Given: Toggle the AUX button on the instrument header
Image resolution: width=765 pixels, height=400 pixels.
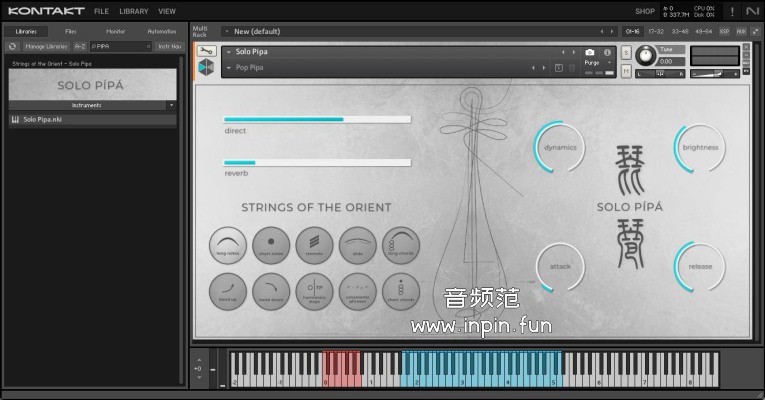Looking at the screenshot, I should tap(746, 63).
